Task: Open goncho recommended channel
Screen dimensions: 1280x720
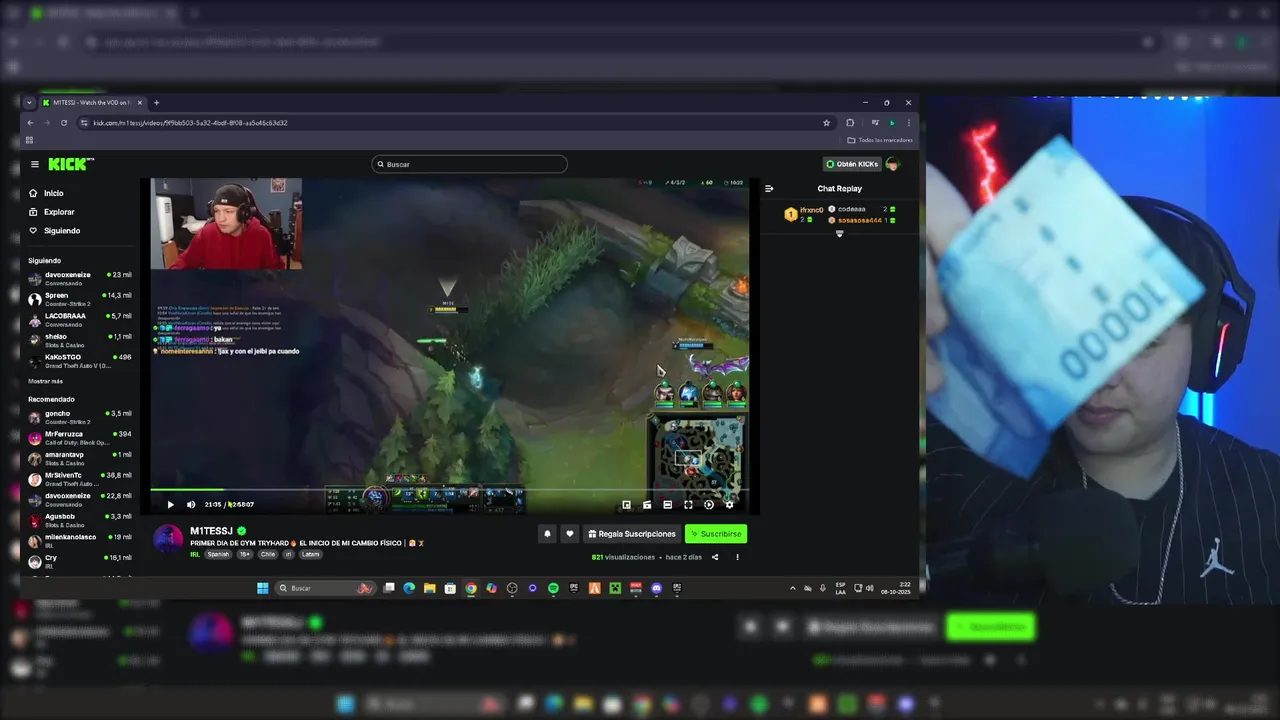Action: coord(80,417)
